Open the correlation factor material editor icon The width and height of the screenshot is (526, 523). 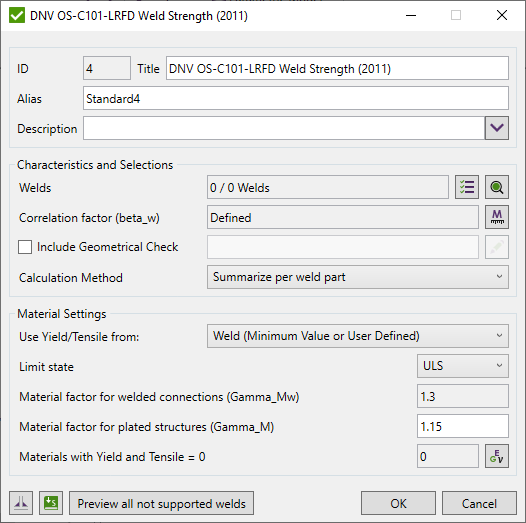tap(496, 217)
